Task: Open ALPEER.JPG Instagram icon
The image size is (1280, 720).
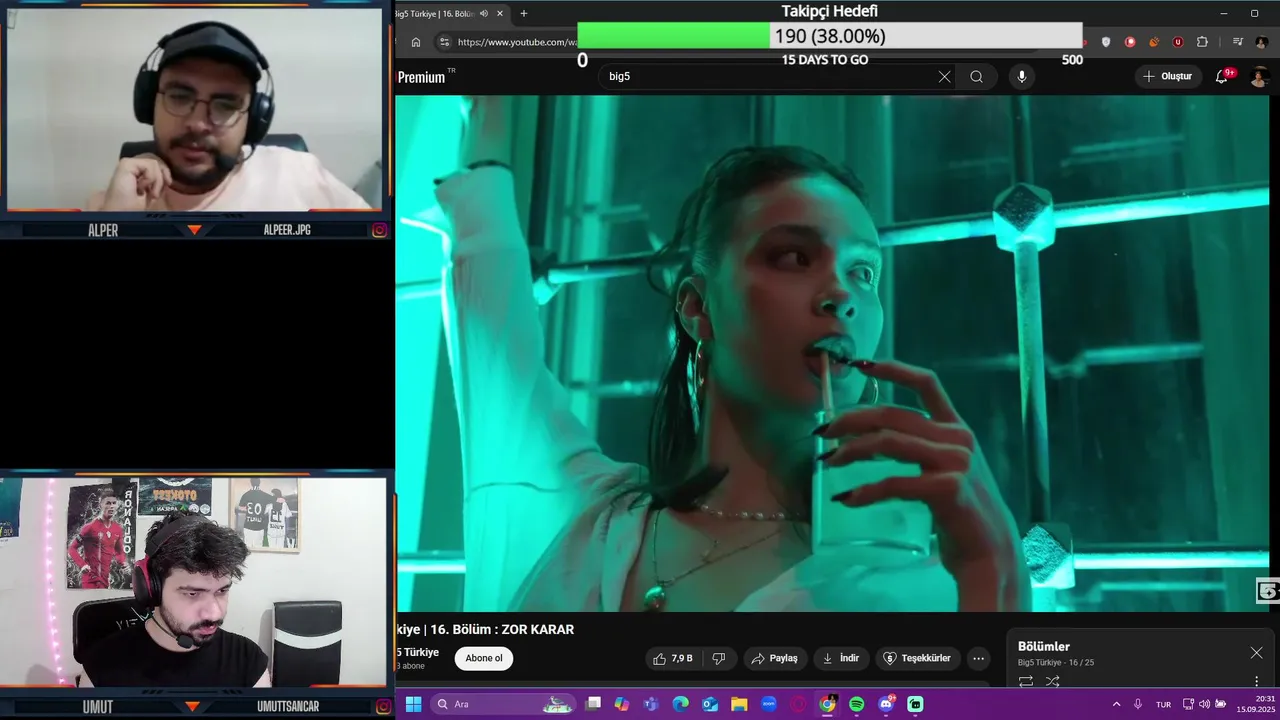Action: pyautogui.click(x=380, y=230)
